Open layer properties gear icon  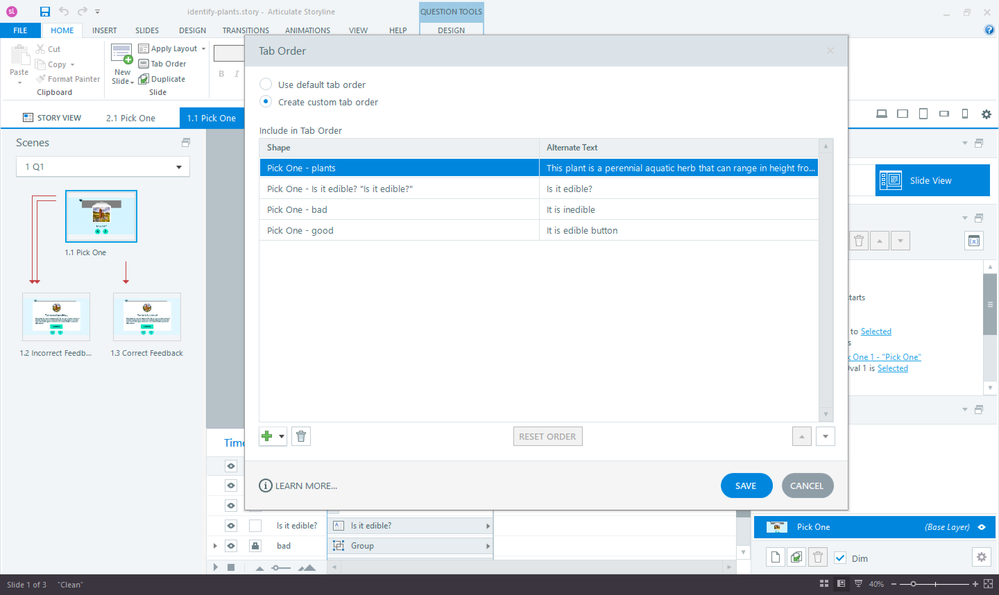pos(981,557)
